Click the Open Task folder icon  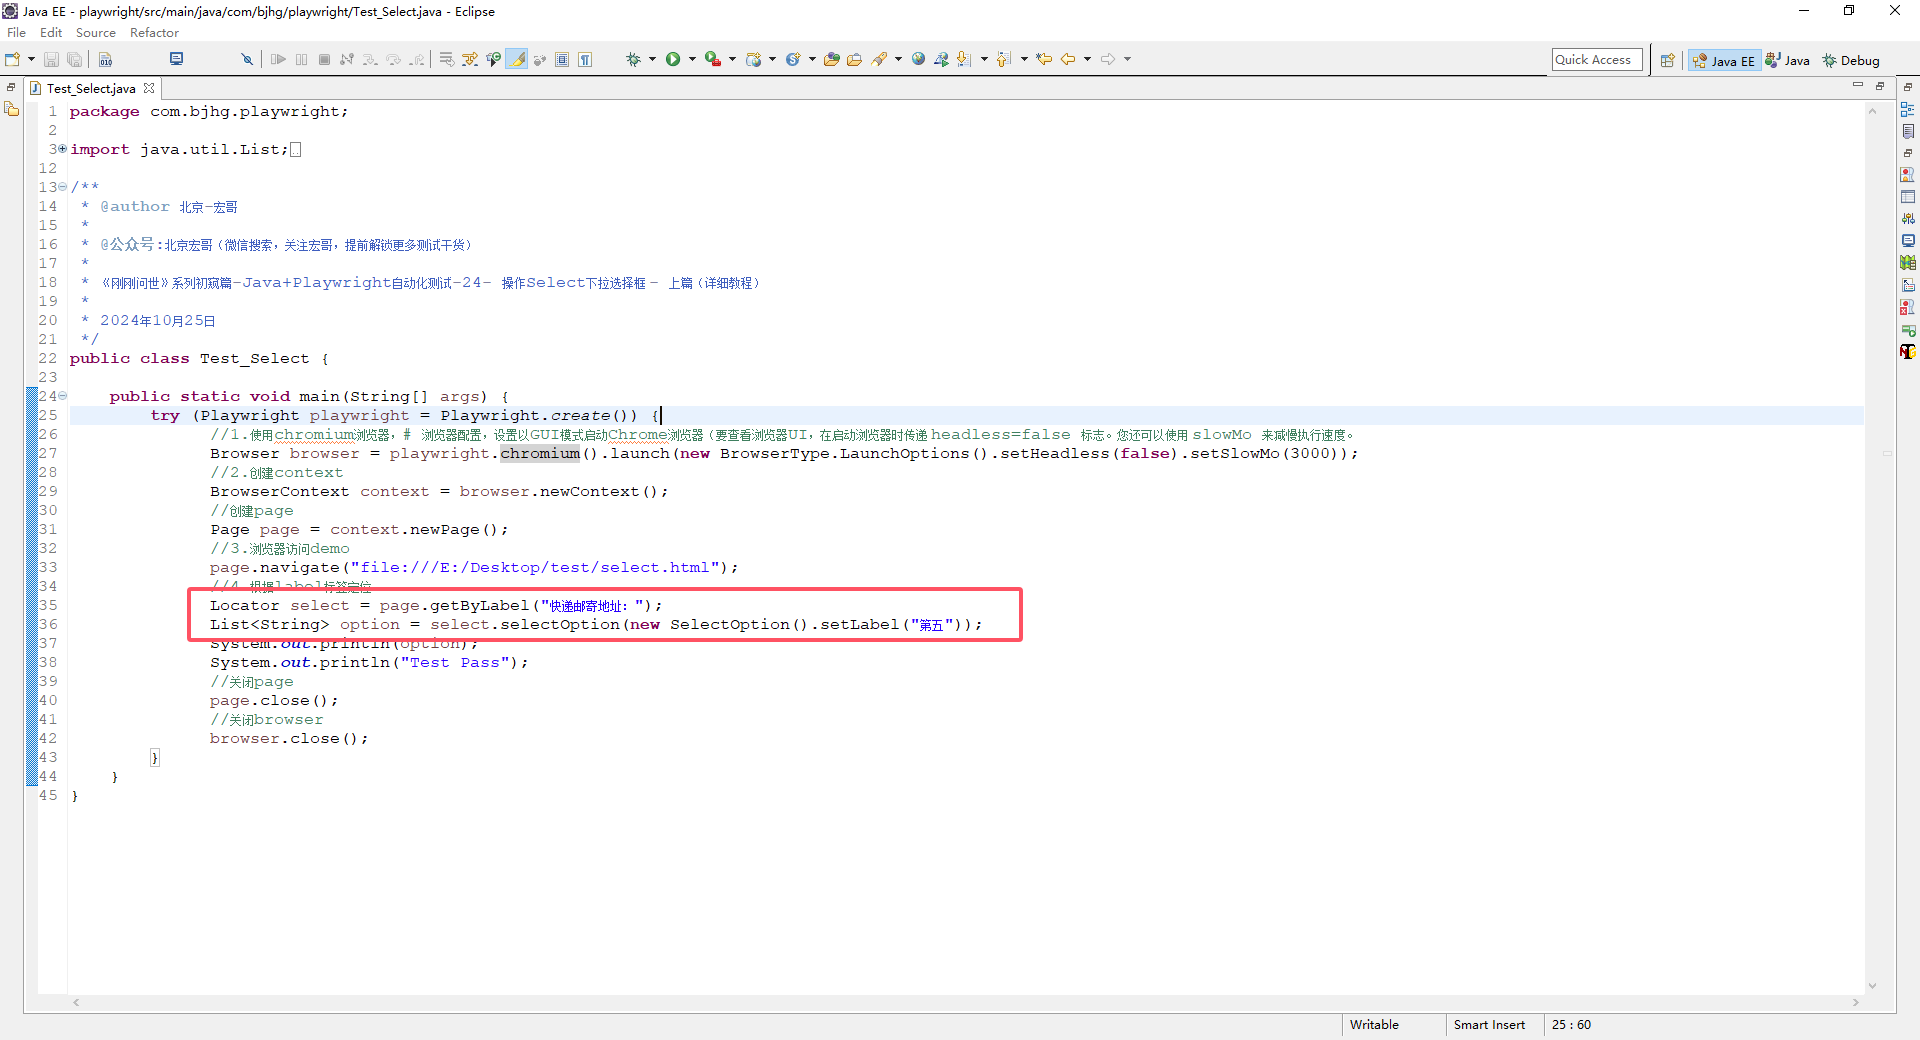(854, 59)
